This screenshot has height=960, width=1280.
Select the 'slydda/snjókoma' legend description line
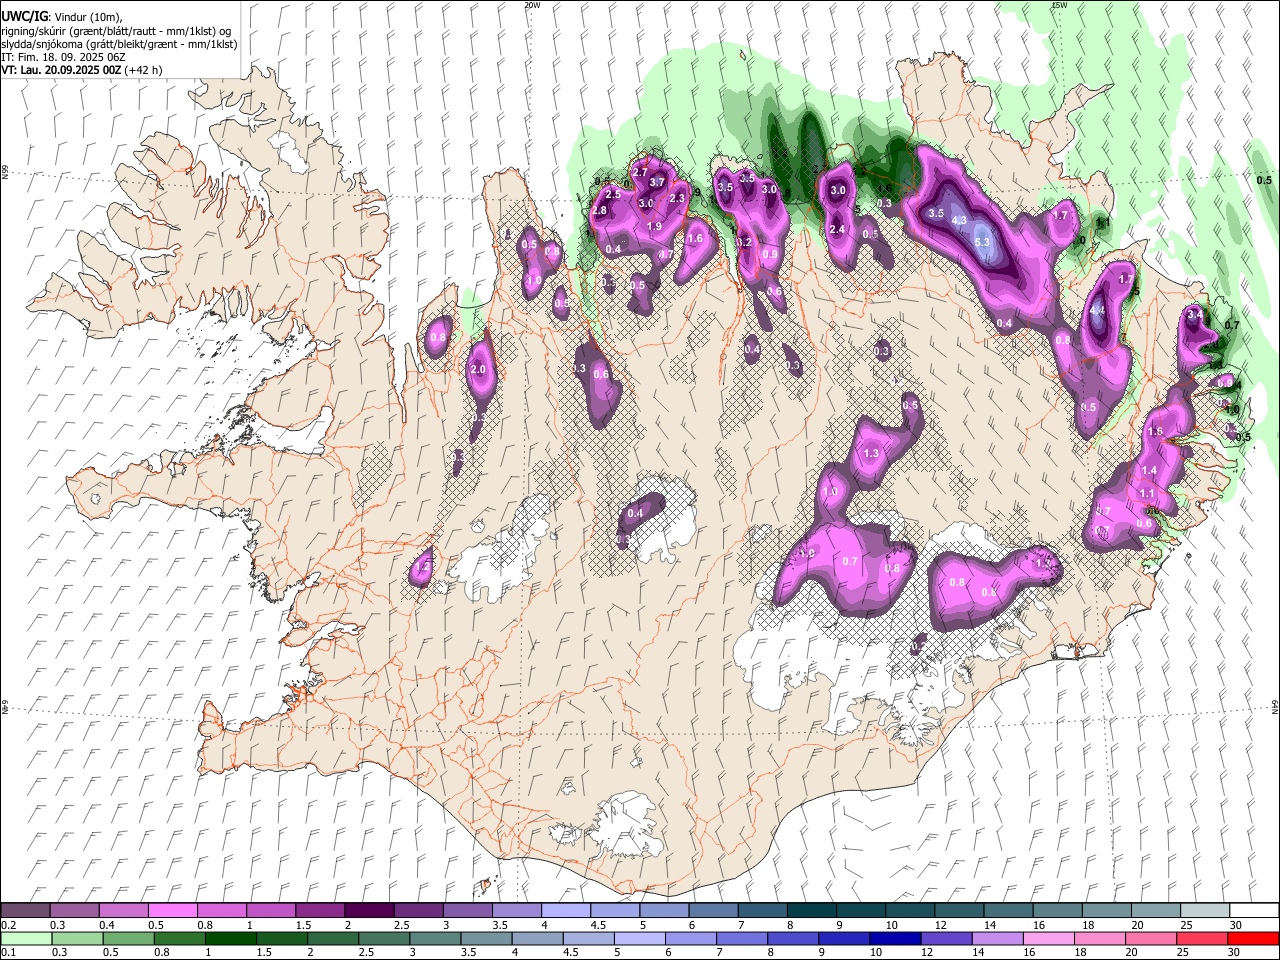click(119, 44)
